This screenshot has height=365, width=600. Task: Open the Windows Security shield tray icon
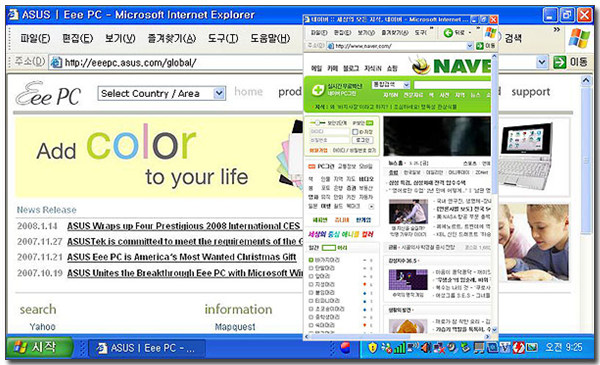[x=372, y=347]
